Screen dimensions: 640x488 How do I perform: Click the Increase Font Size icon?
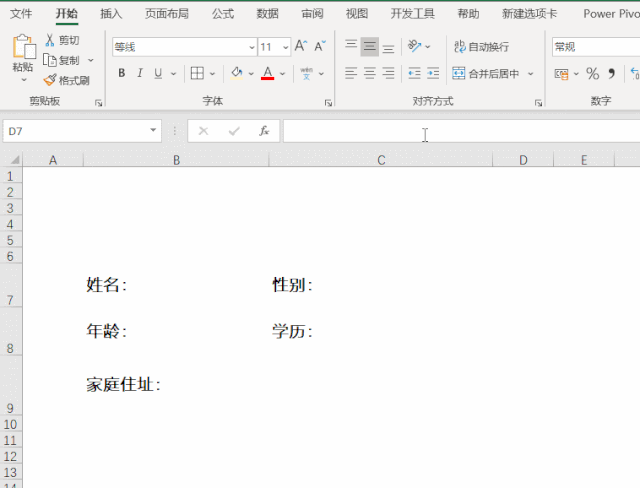(301, 47)
